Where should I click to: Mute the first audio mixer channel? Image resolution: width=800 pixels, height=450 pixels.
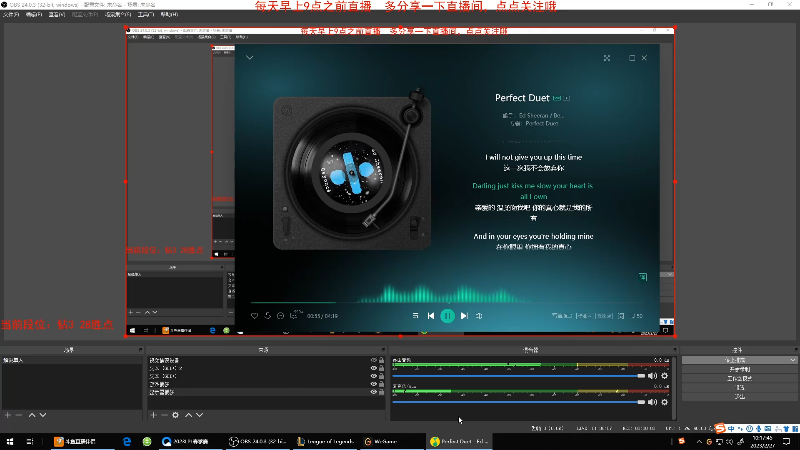tap(653, 375)
